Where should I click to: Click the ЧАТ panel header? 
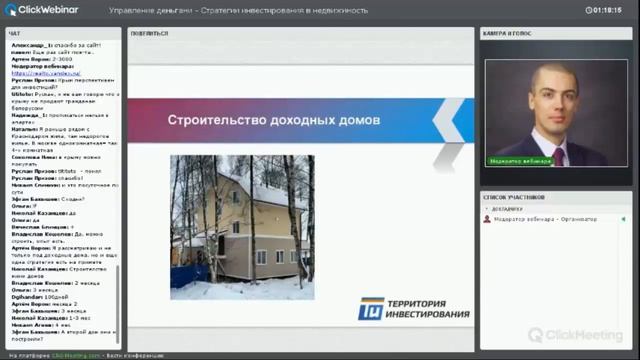63,33
